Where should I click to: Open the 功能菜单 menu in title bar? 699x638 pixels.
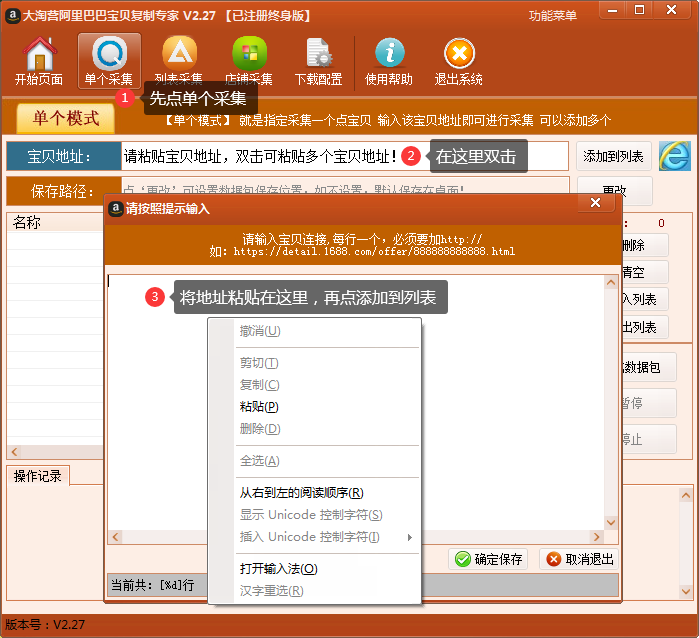pos(553,16)
